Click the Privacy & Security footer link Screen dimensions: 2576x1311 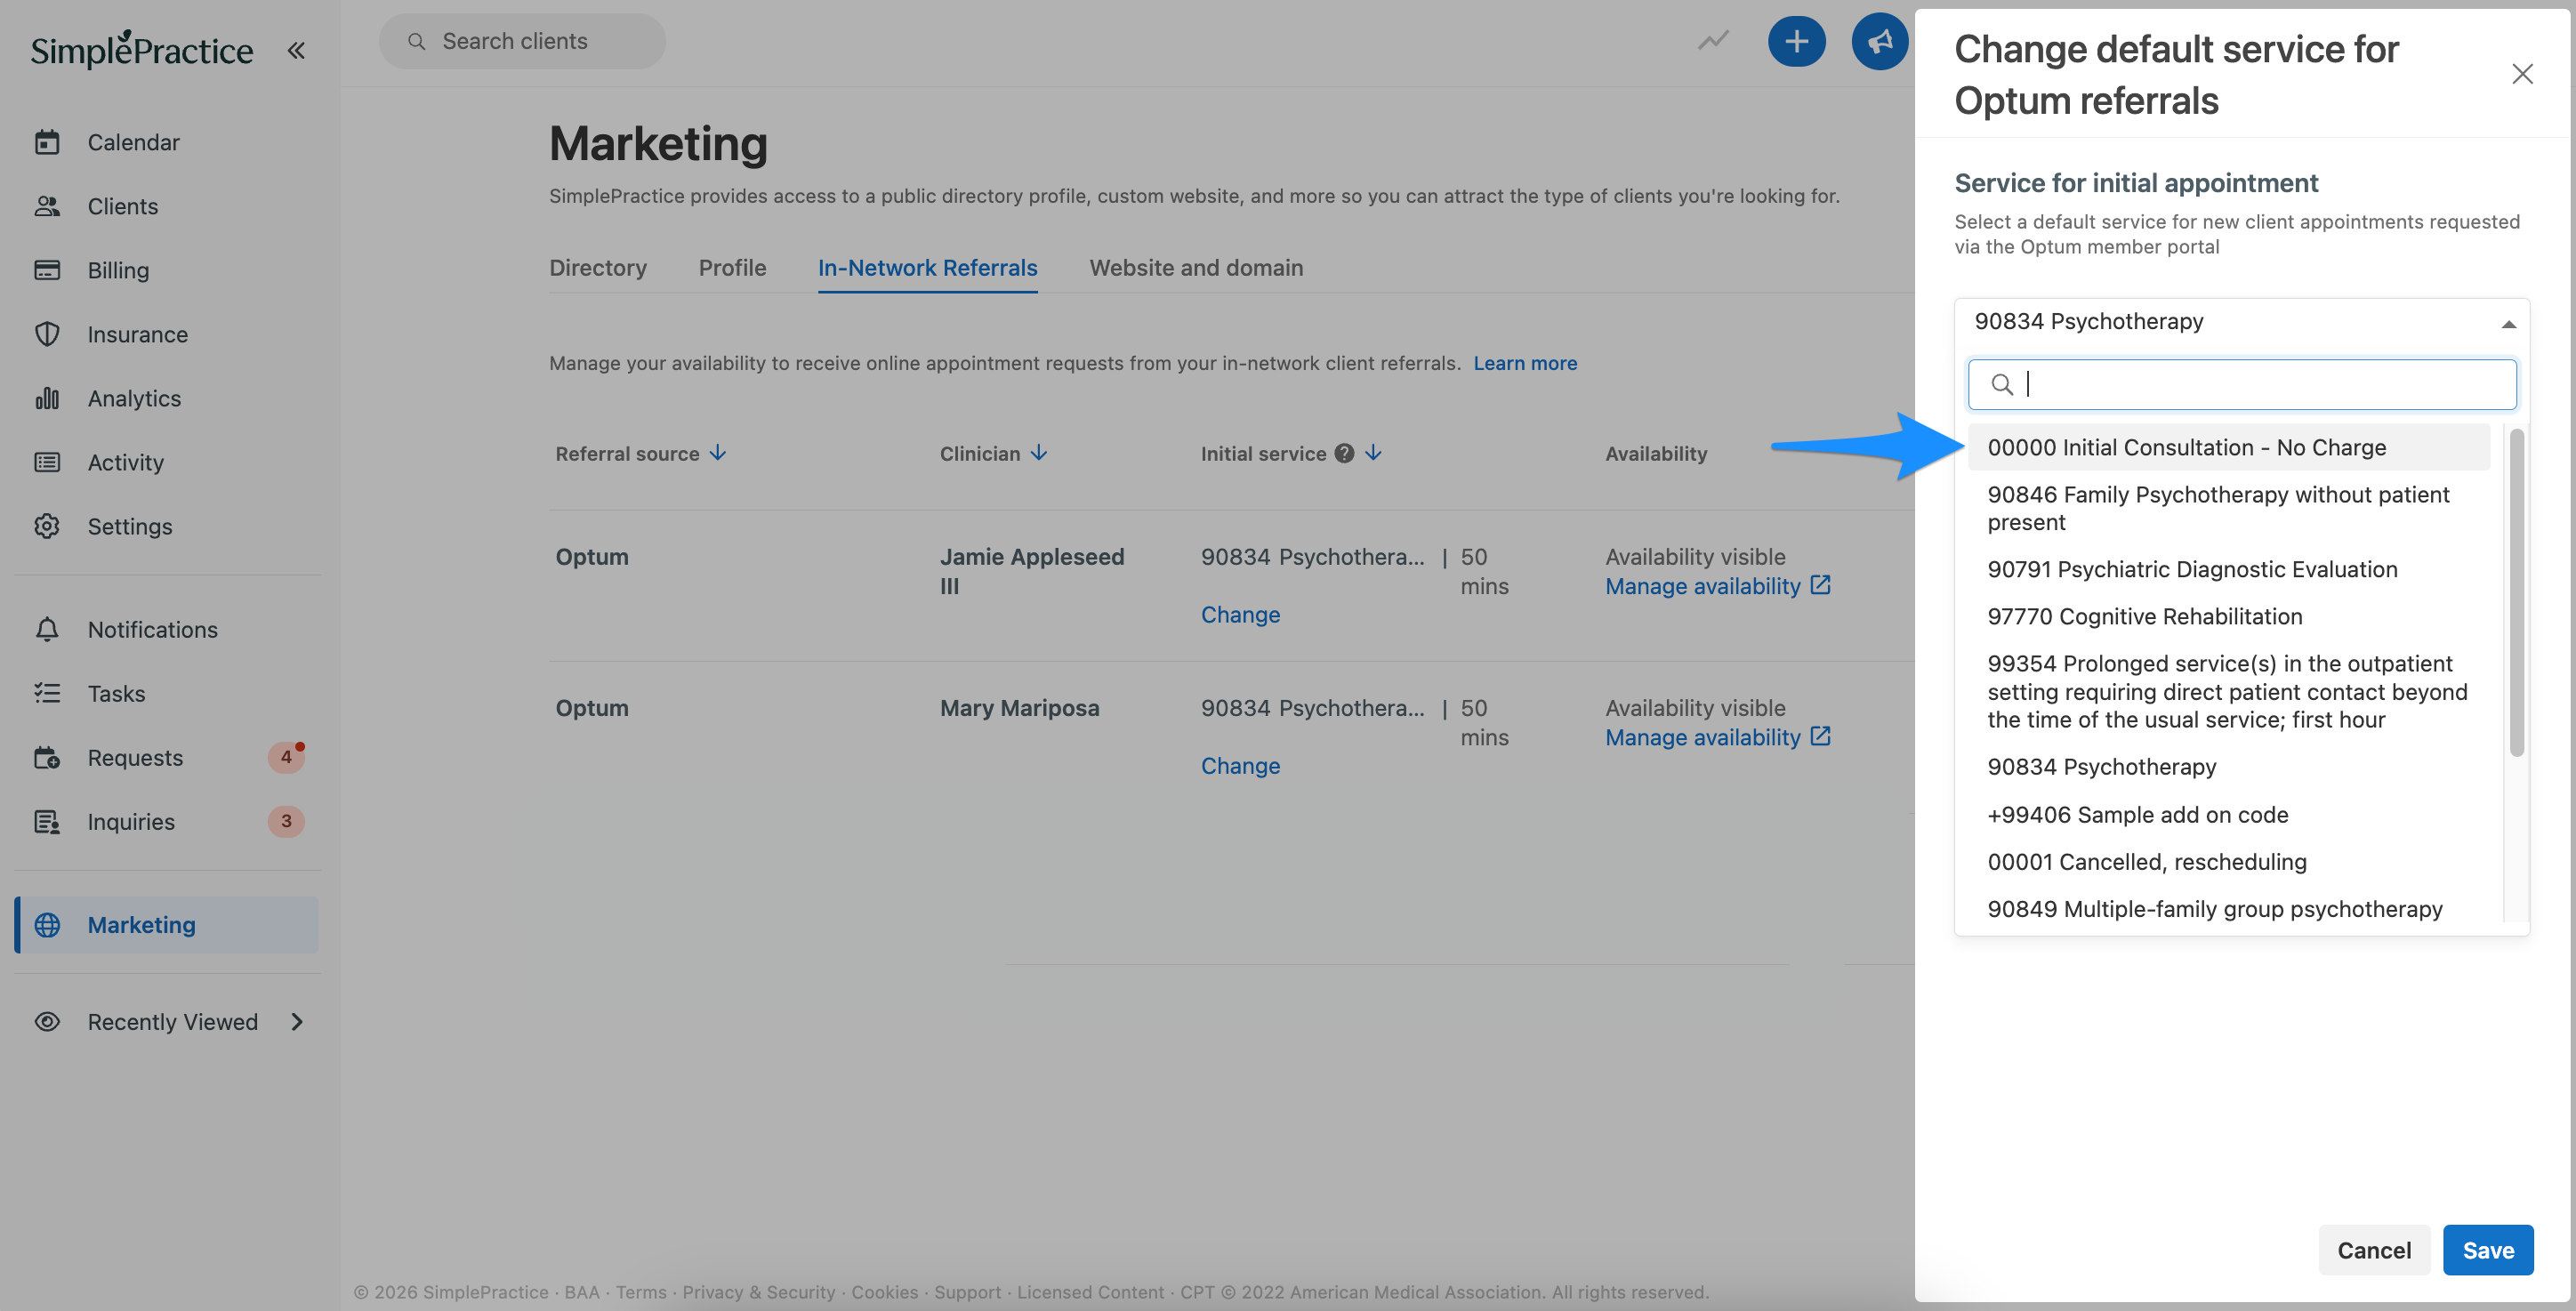[758, 1292]
